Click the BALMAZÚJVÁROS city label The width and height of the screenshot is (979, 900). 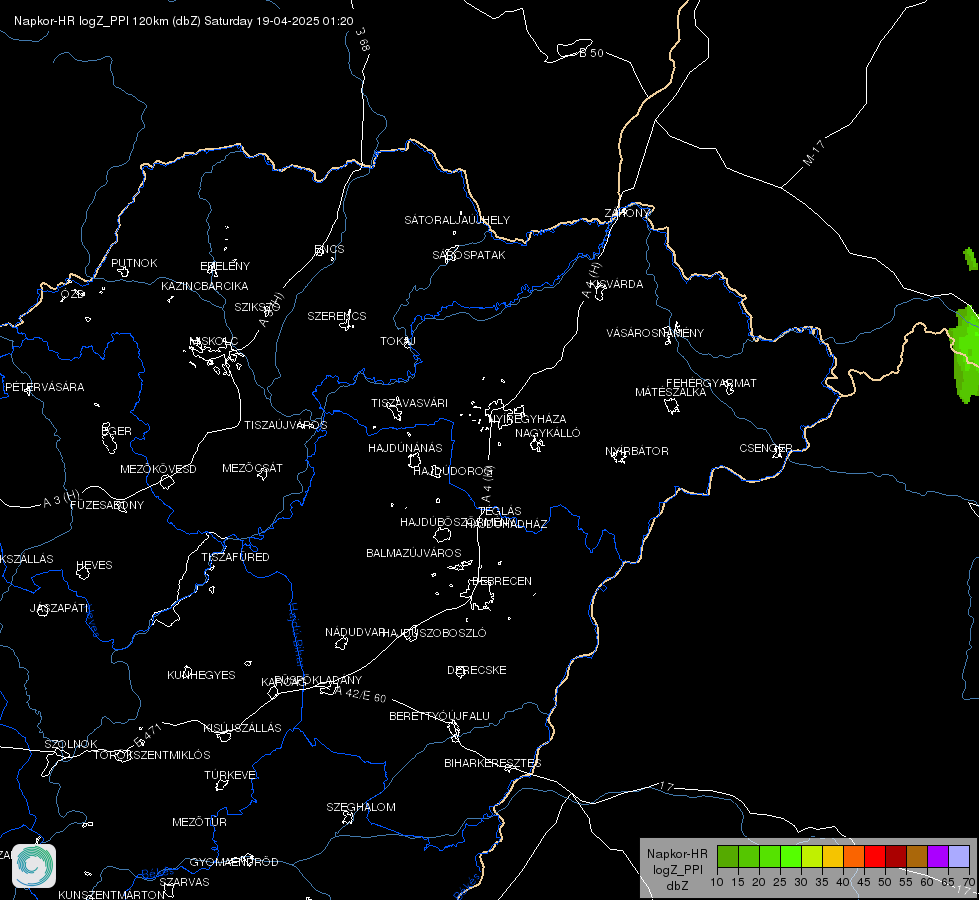point(414,553)
